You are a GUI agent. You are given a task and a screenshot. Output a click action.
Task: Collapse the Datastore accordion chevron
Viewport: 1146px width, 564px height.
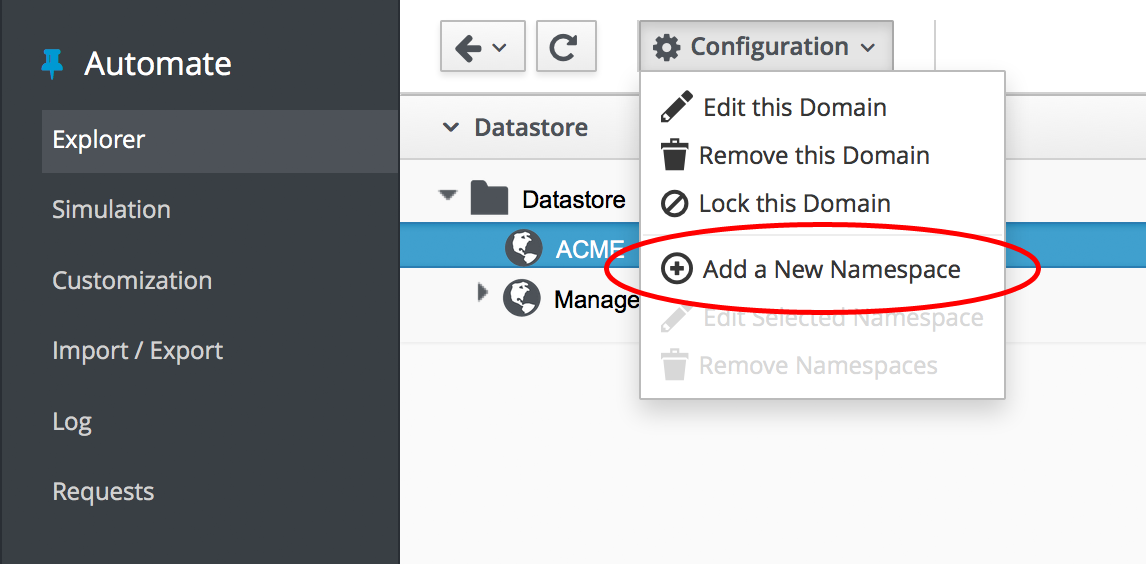[451, 128]
